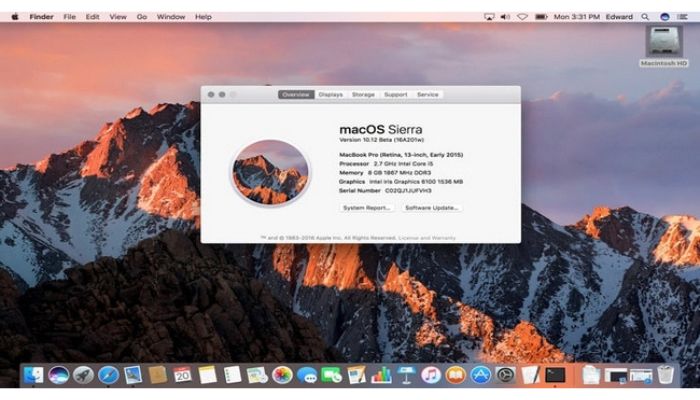
Task: Open Launchpad rocket icon in Dock
Action: [83, 375]
